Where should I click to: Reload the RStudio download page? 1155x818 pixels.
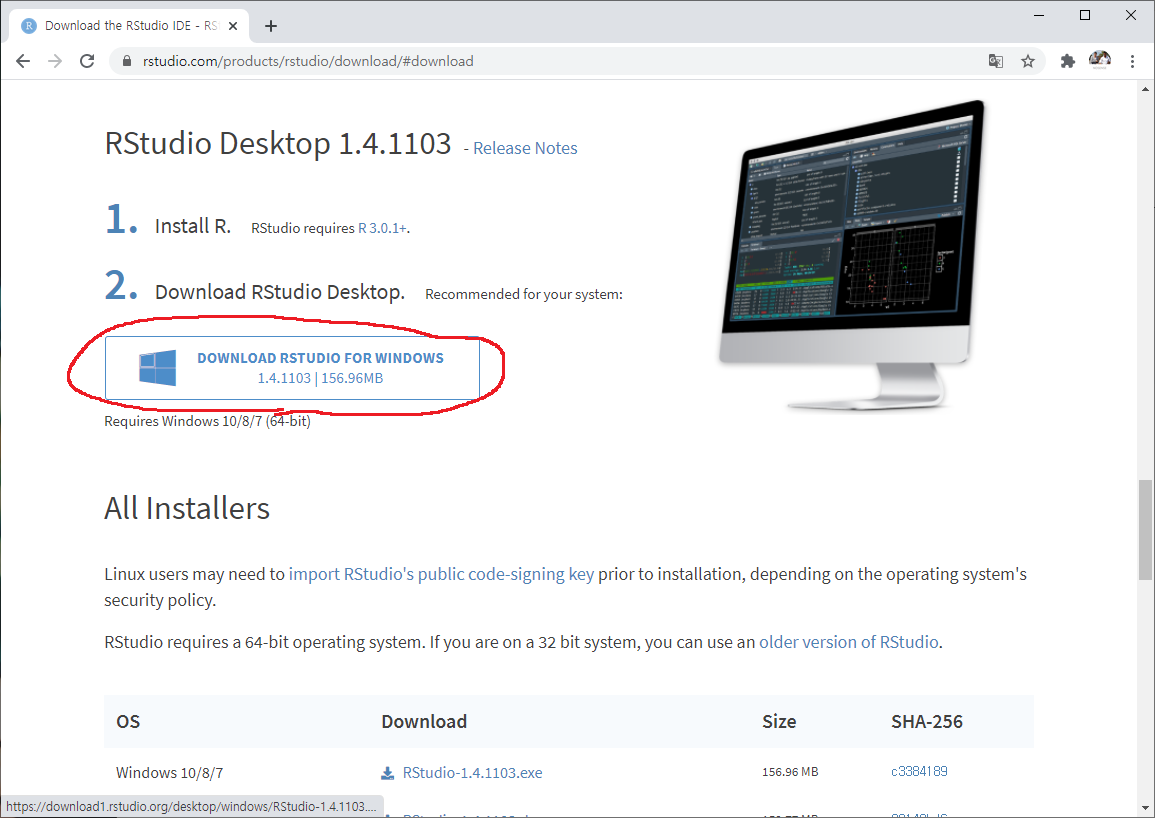click(x=87, y=61)
